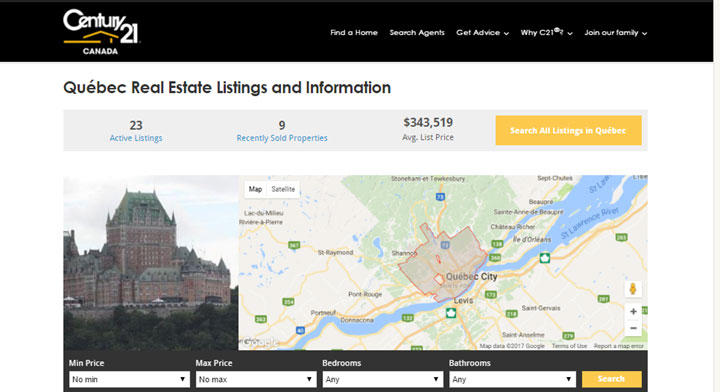Expand the Get Advice menu
The height and width of the screenshot is (392, 720).
(x=482, y=33)
